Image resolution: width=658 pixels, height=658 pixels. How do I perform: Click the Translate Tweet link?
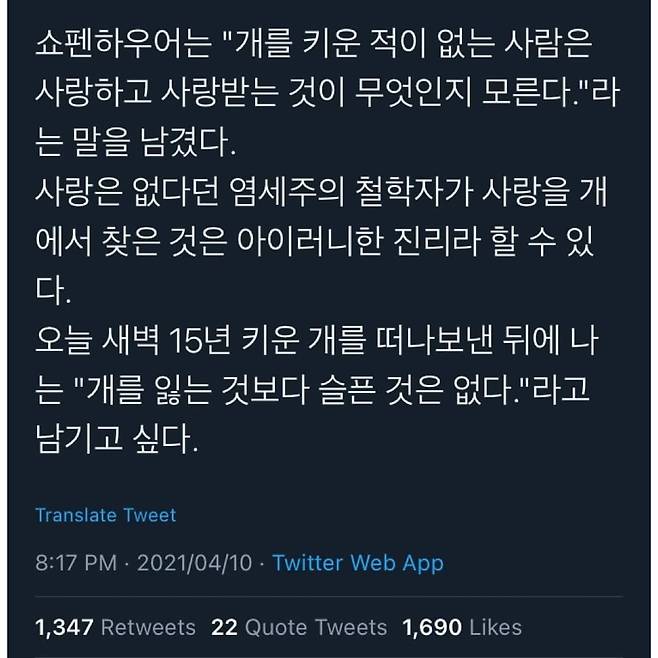click(105, 515)
